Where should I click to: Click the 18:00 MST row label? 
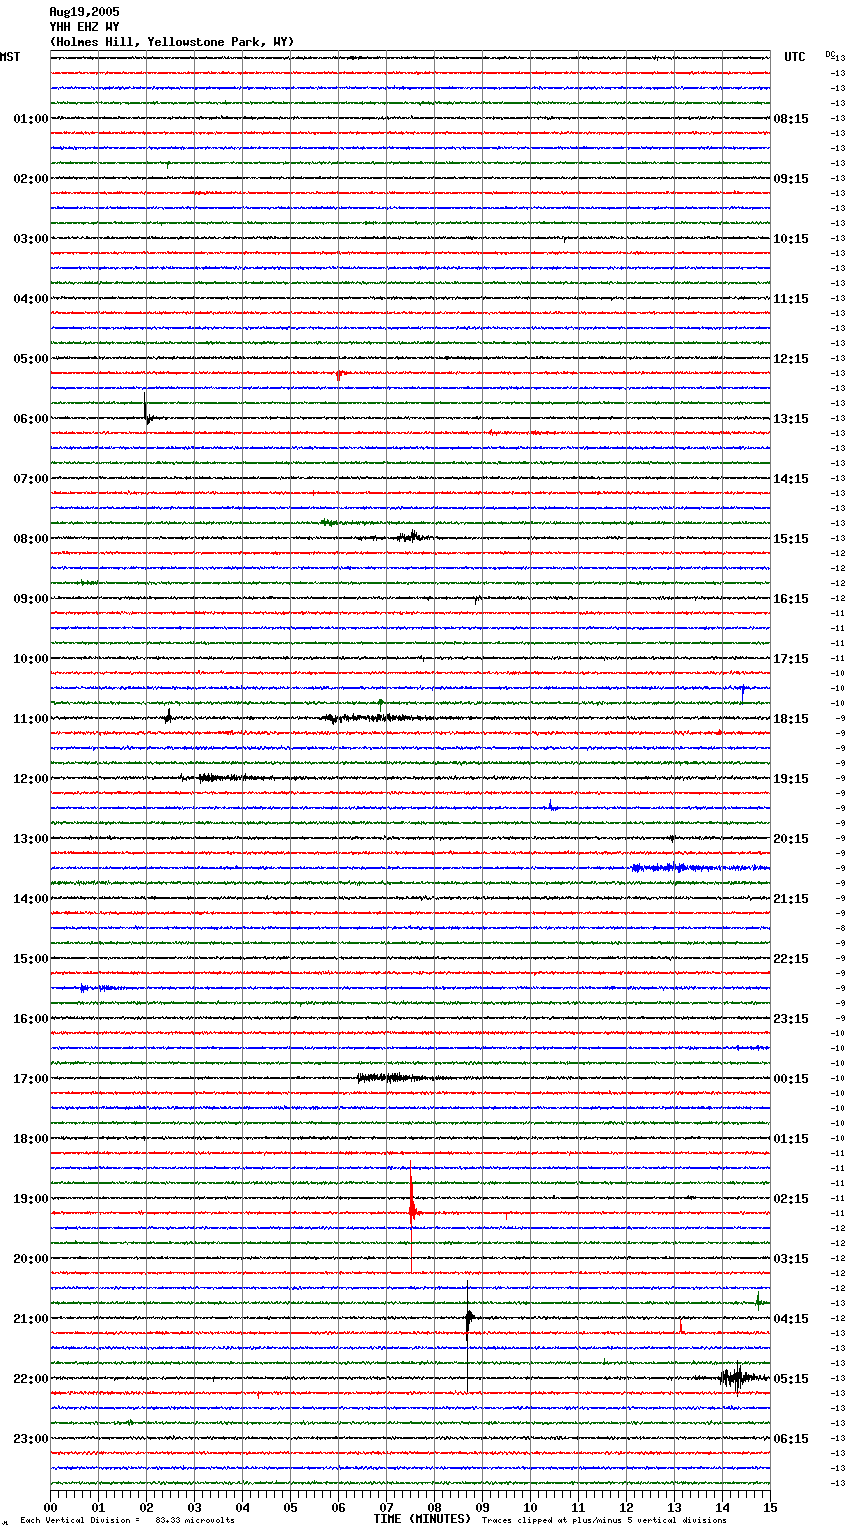31,1139
